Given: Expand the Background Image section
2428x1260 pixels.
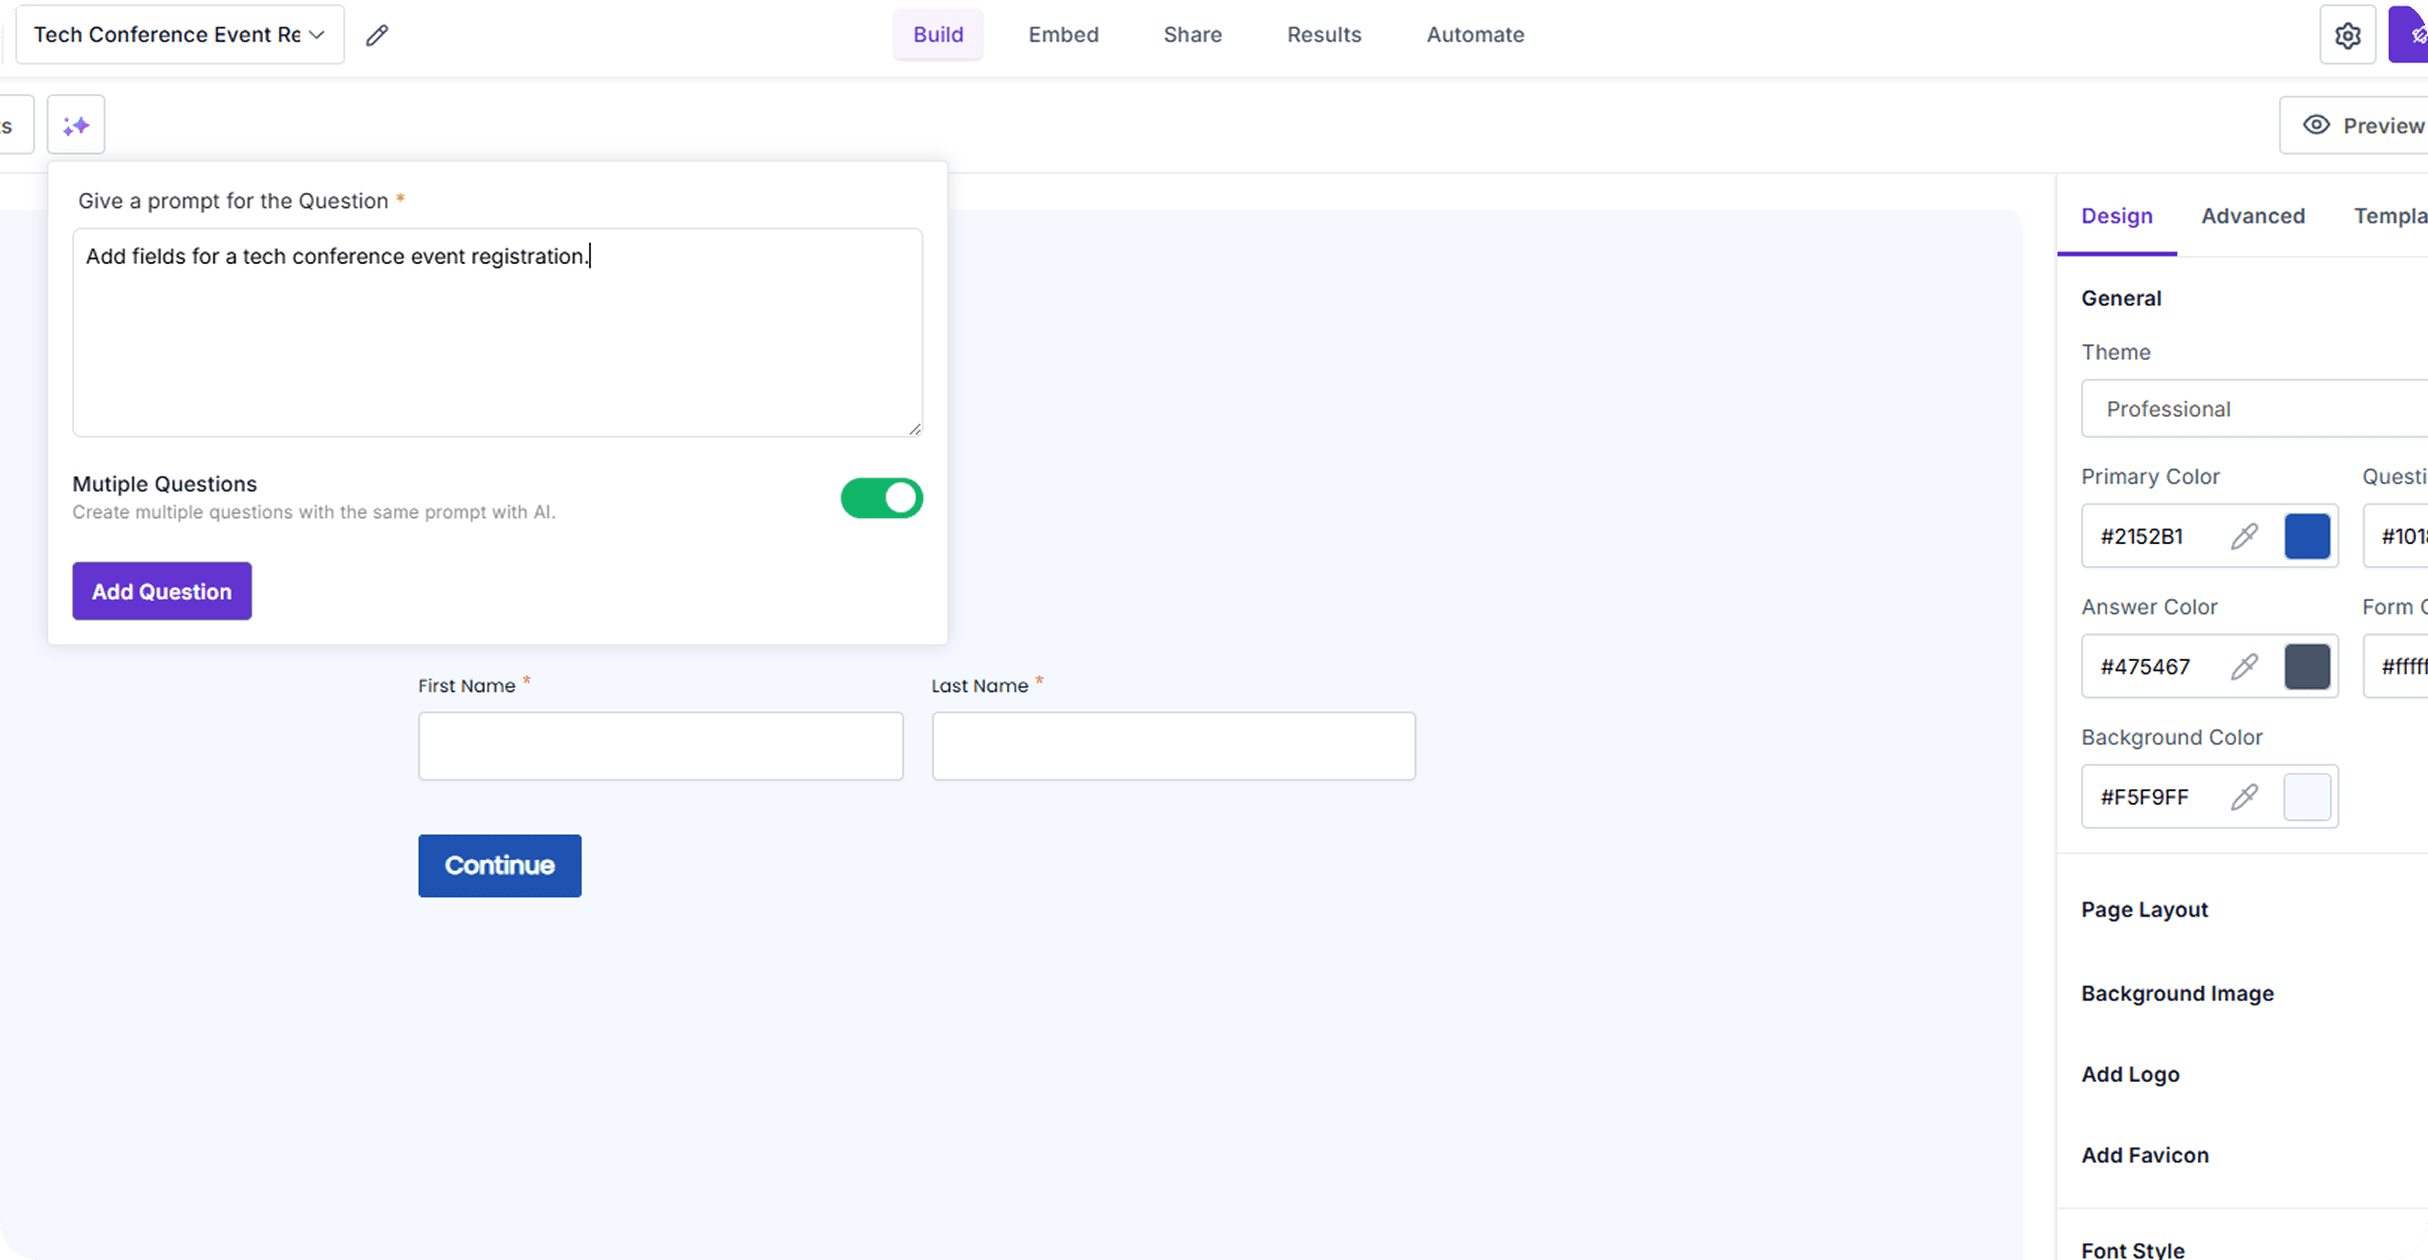Looking at the screenshot, I should [x=2177, y=994].
